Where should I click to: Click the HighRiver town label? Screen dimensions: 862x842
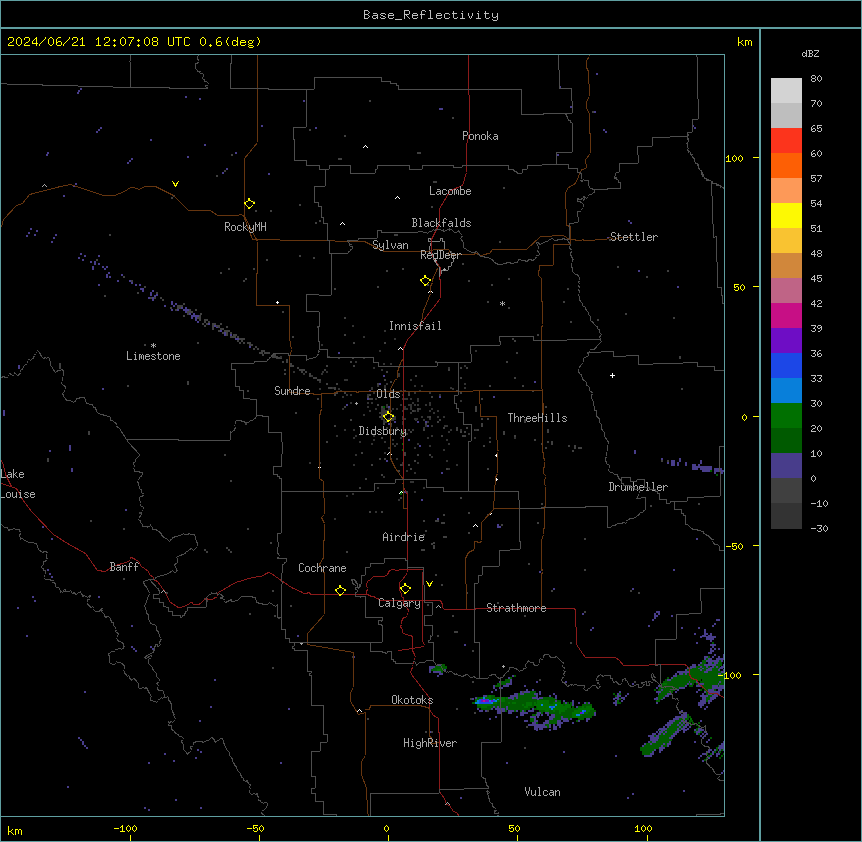pyautogui.click(x=430, y=743)
